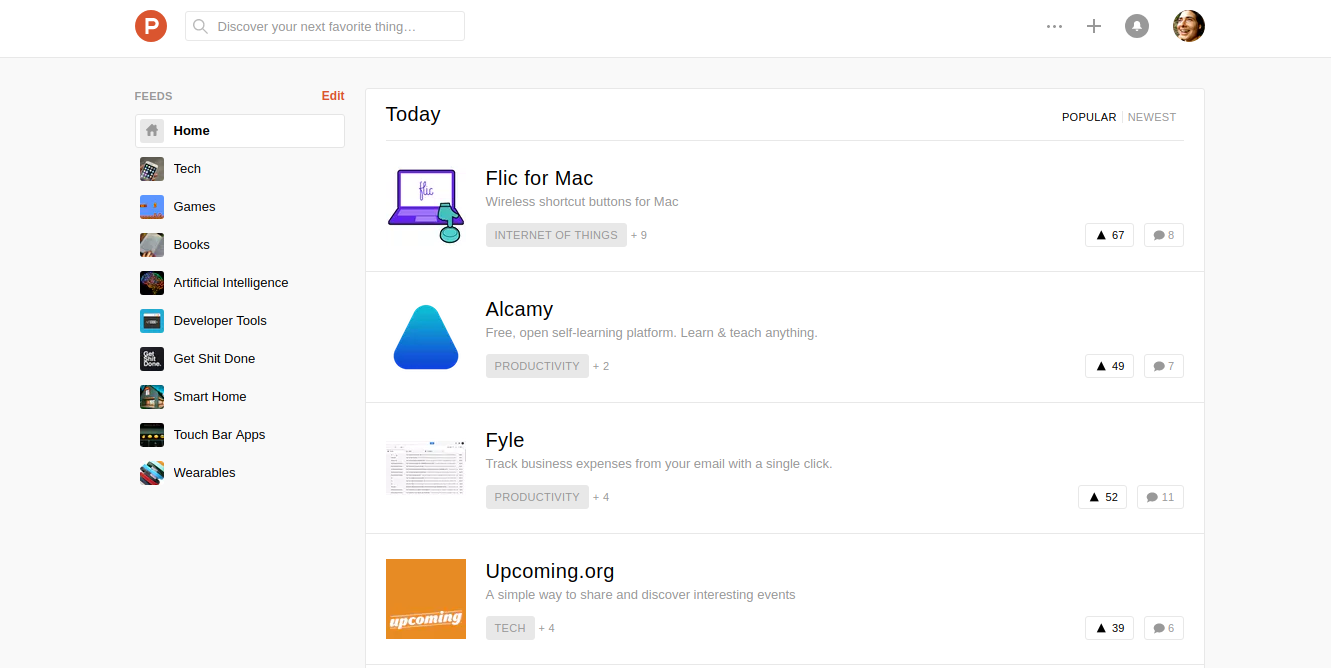
Task: Expand additional tags on Upcoming.org
Action: pos(547,627)
